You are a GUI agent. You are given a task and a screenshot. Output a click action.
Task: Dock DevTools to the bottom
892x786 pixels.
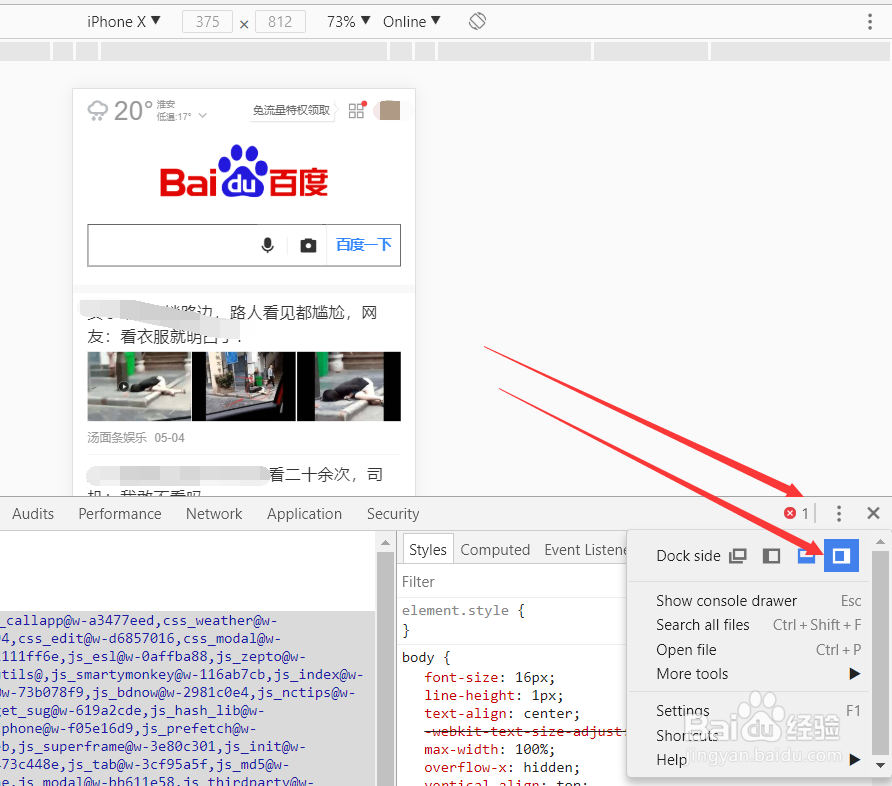click(806, 555)
